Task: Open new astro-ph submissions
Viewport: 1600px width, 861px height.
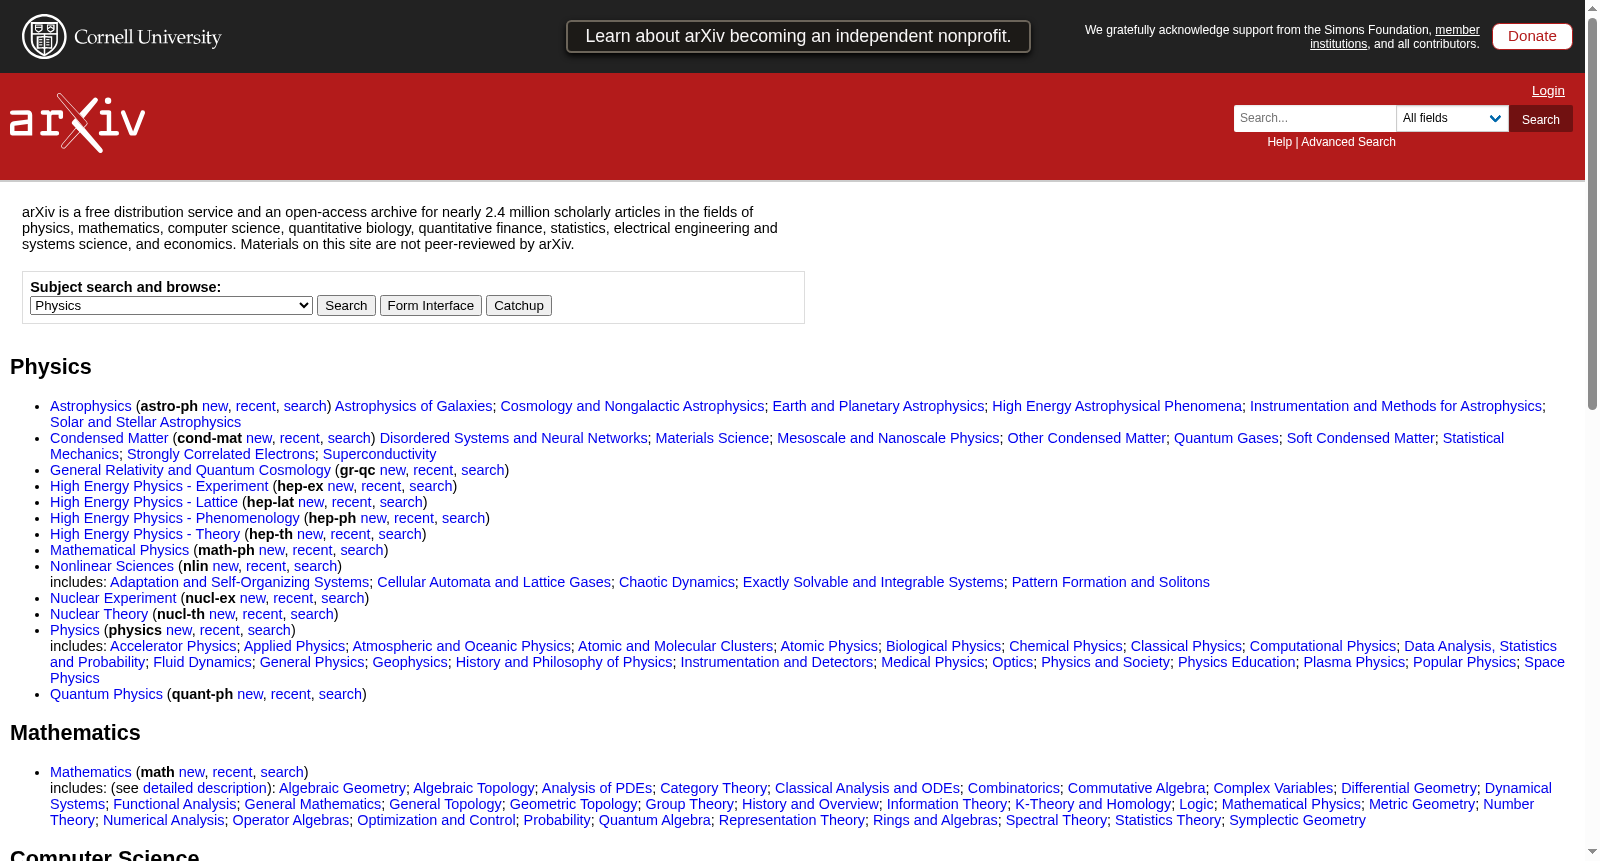Action: pyautogui.click(x=215, y=406)
